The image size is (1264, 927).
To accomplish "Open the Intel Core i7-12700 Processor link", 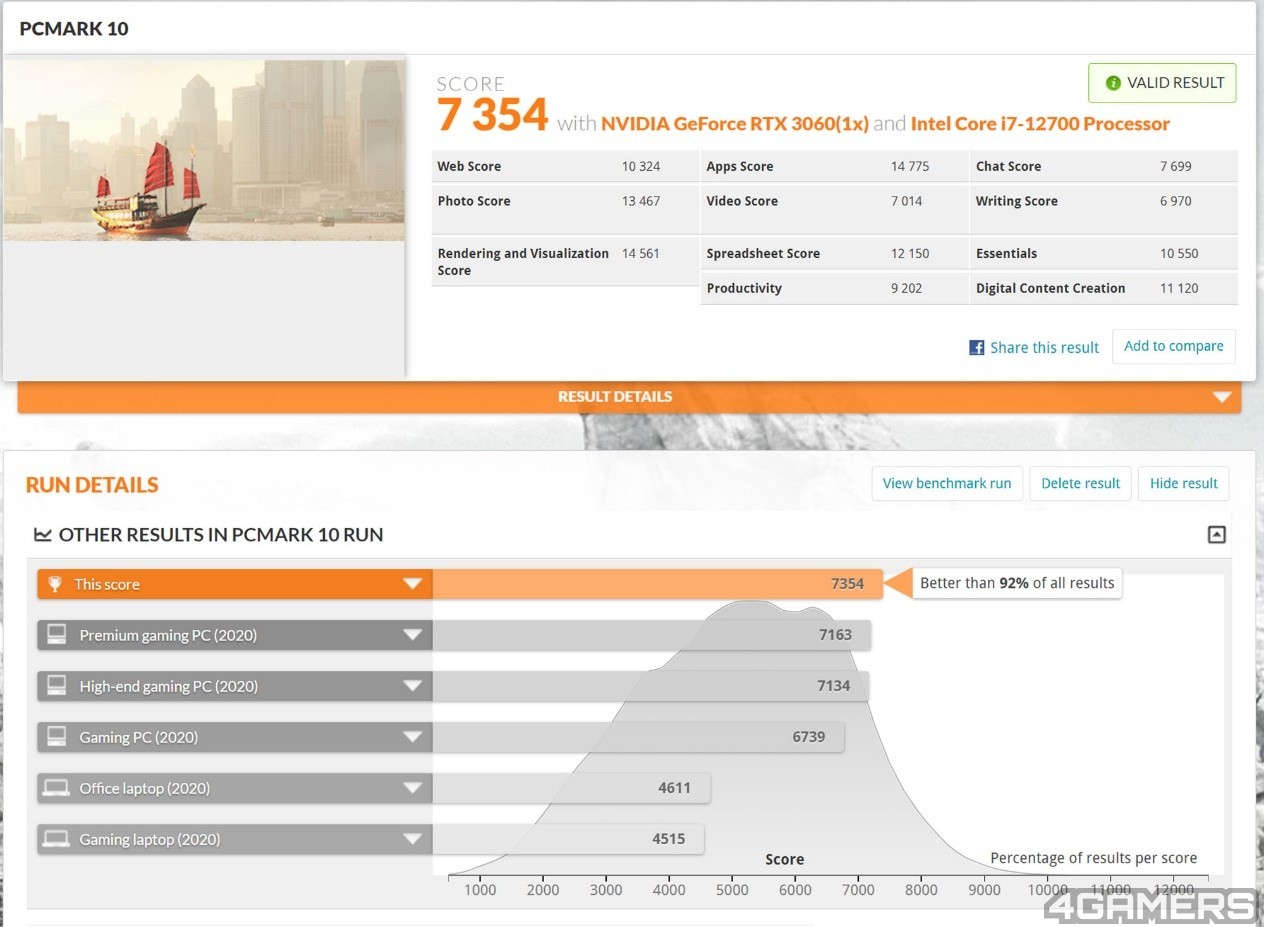I will [1040, 124].
